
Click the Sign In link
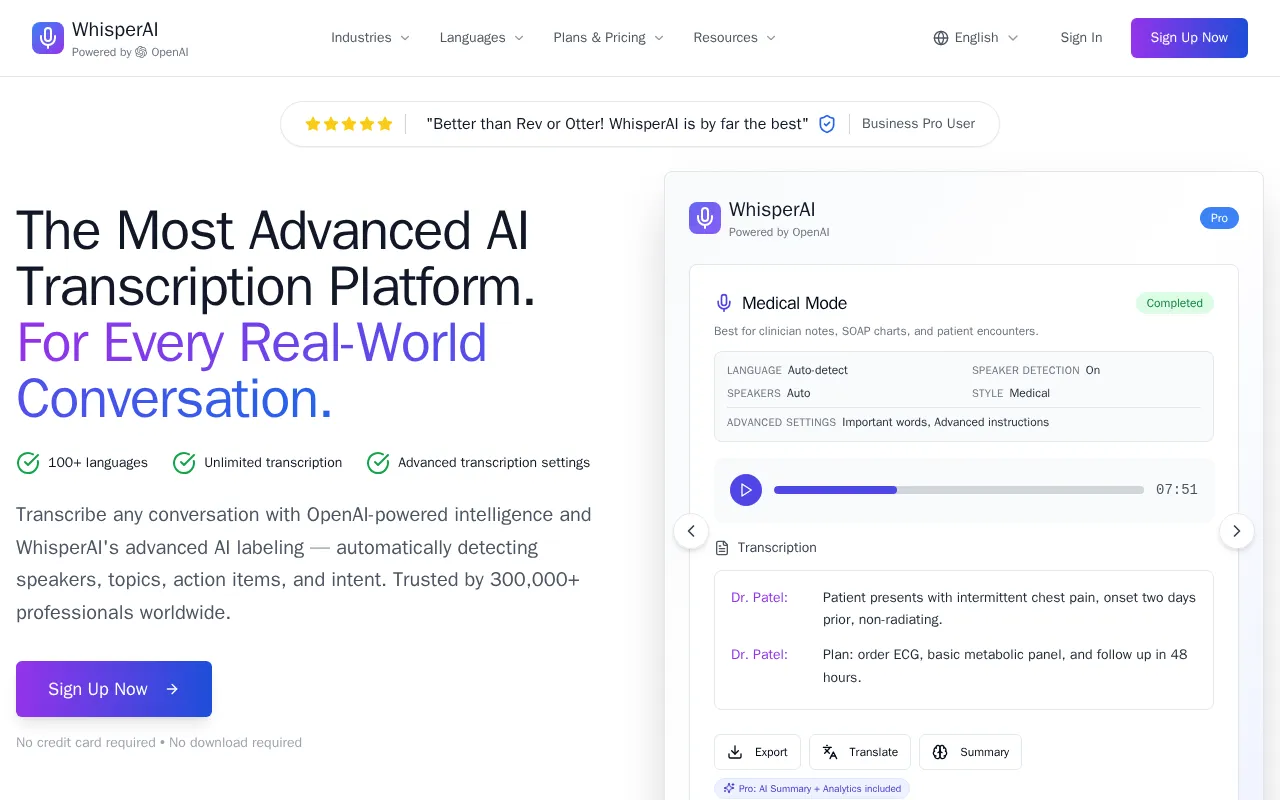click(1081, 38)
